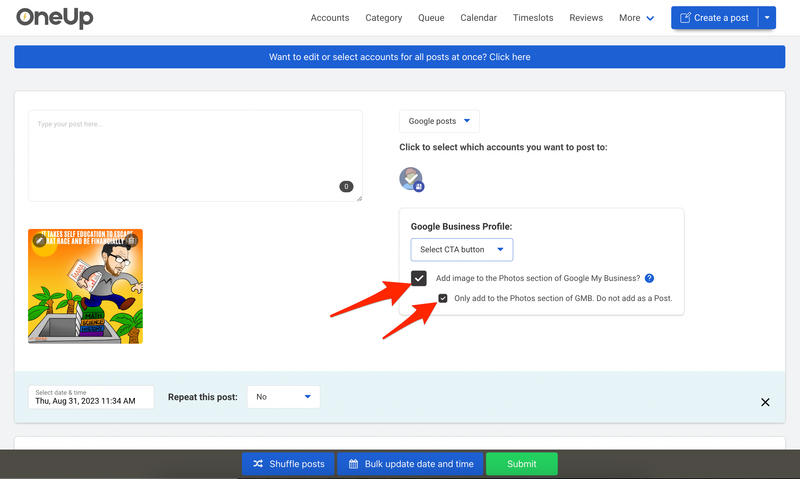
Task: Click the trash icon on image thumbnail
Action: pos(132,240)
